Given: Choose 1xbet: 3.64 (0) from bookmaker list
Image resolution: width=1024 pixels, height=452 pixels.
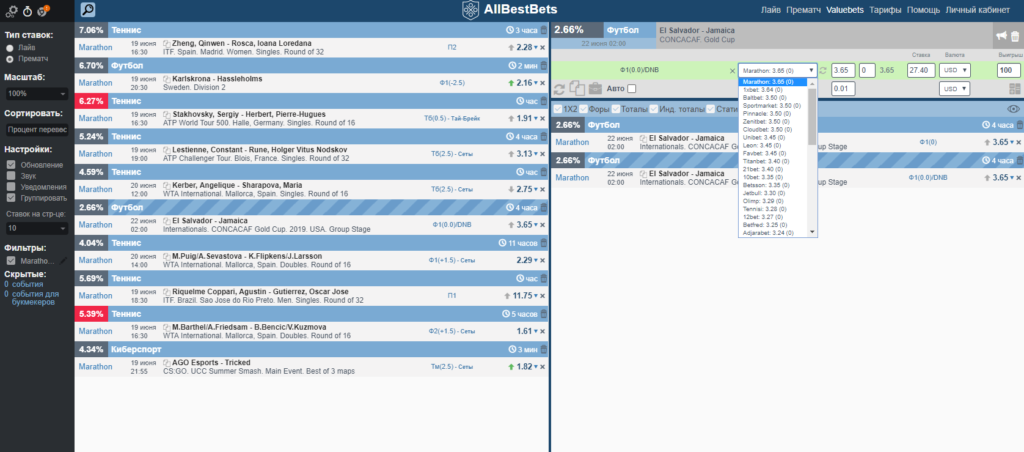Looking at the screenshot, I should tap(773, 89).
